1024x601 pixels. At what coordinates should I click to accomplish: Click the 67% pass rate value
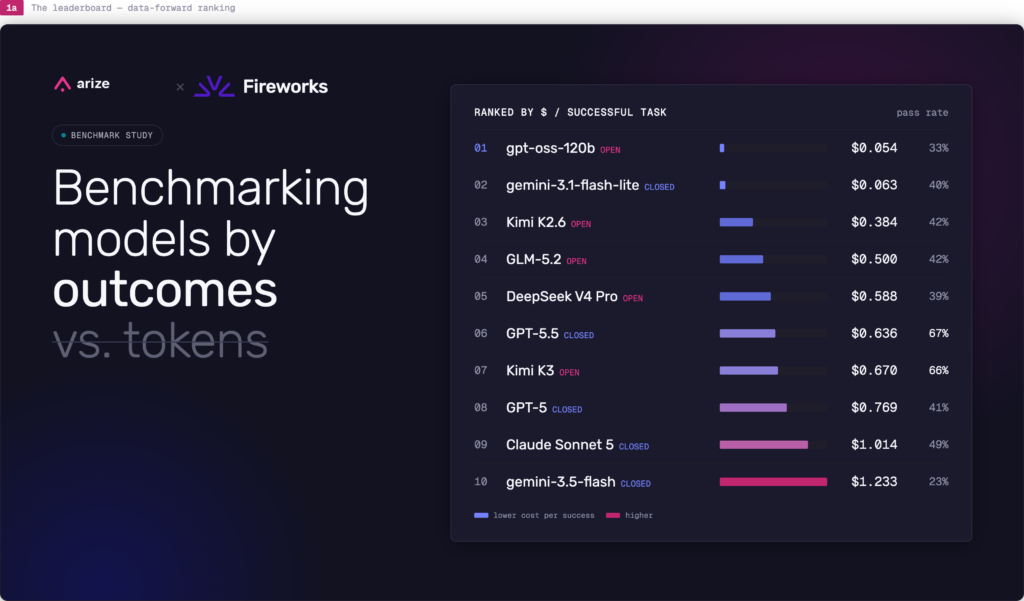tap(938, 334)
